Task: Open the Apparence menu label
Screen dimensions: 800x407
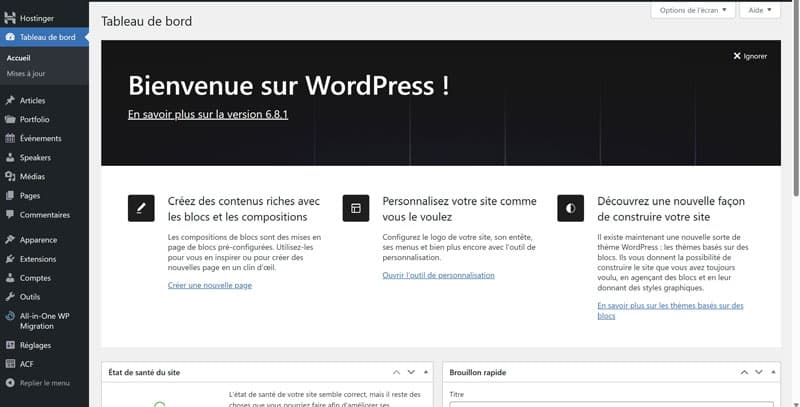Action: [38, 240]
